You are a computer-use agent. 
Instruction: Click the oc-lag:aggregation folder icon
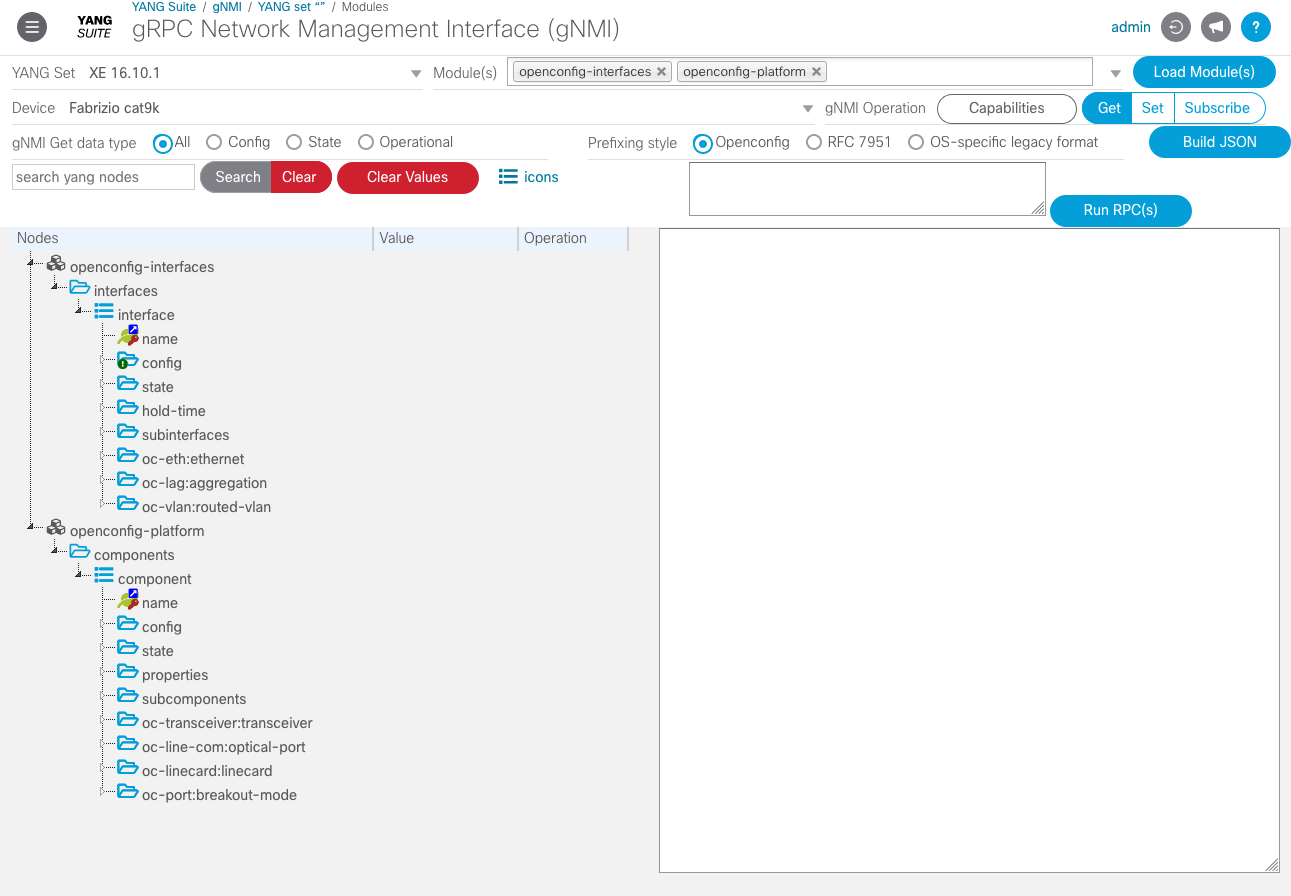point(127,481)
